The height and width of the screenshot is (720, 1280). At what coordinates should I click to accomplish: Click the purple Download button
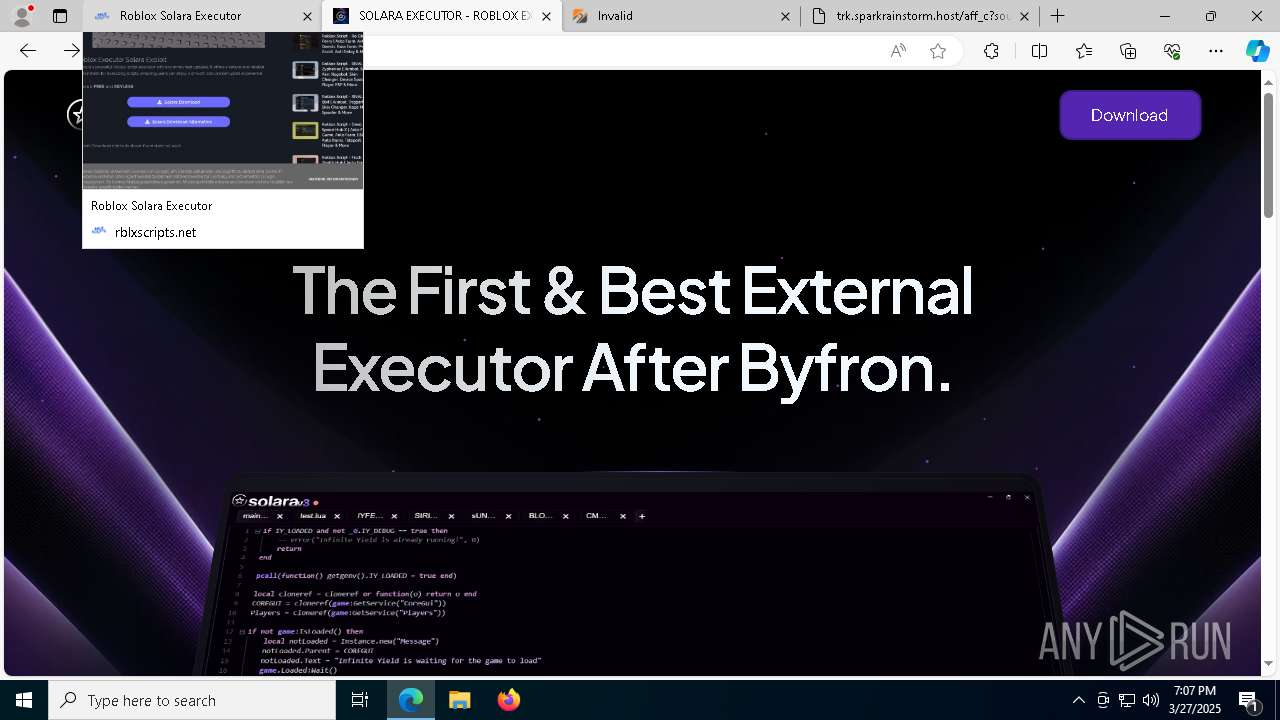pos(1130,115)
